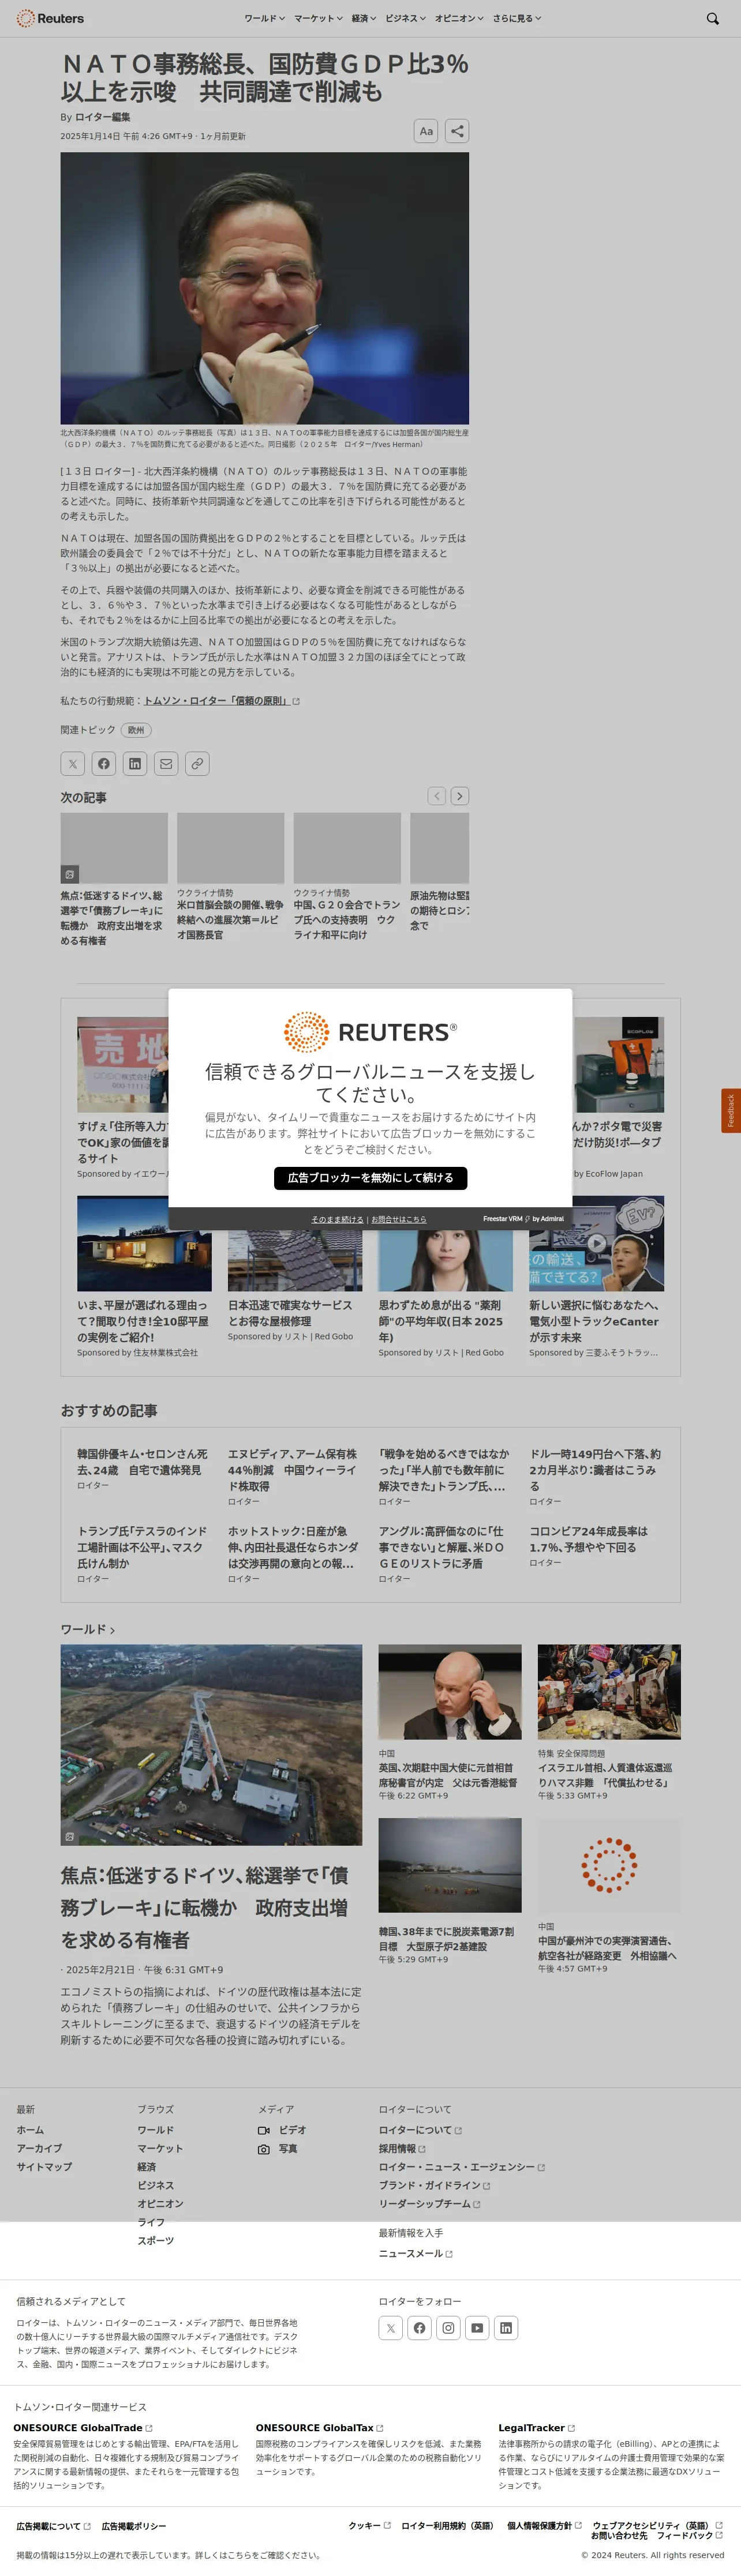Viewport: 741px width, 2576px height.
Task: Share article via email icon
Action: coord(166,764)
